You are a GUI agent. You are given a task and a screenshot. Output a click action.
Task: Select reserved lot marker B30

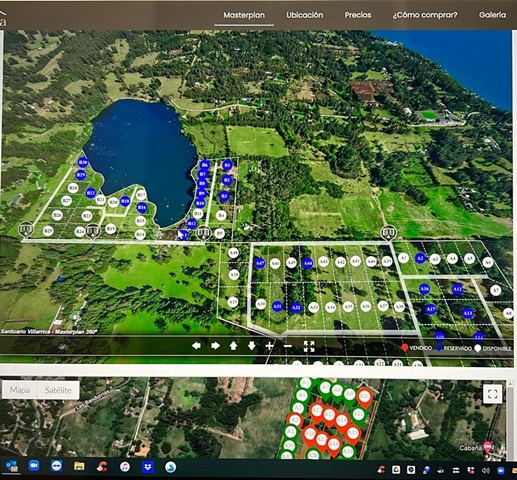click(83, 163)
